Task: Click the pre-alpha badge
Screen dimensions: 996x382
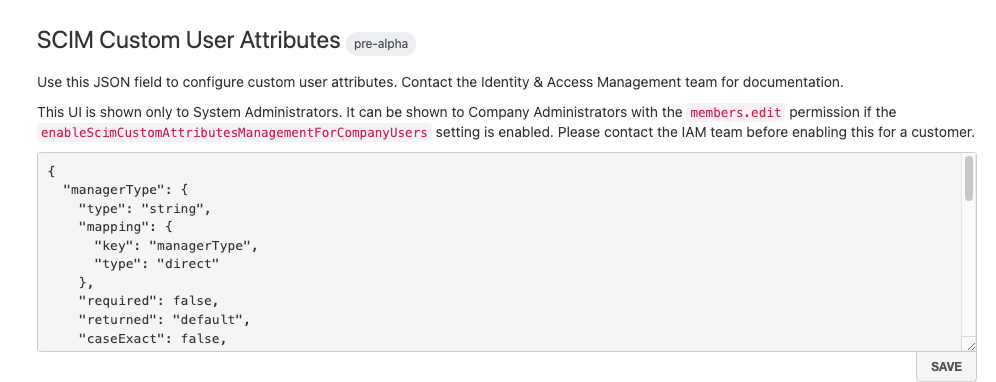Action: click(x=381, y=44)
